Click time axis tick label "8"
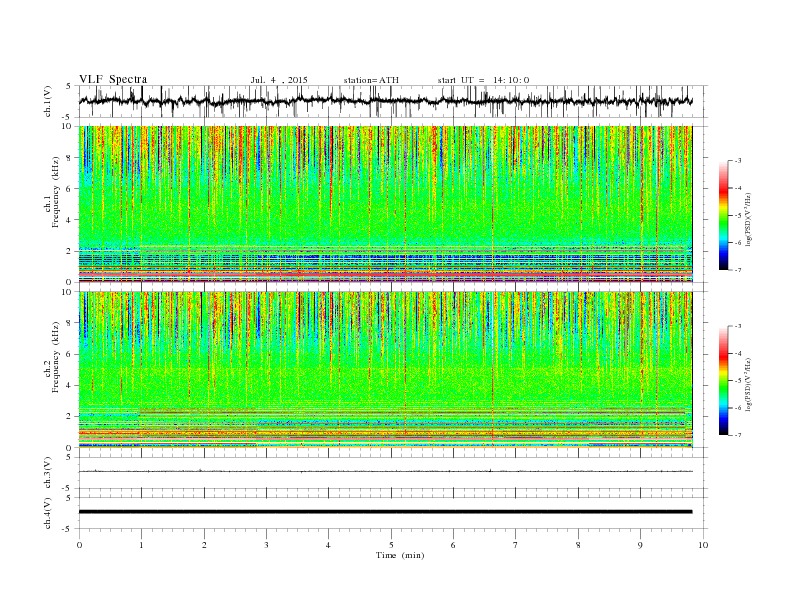This screenshot has width=792, height=612. pos(578,545)
